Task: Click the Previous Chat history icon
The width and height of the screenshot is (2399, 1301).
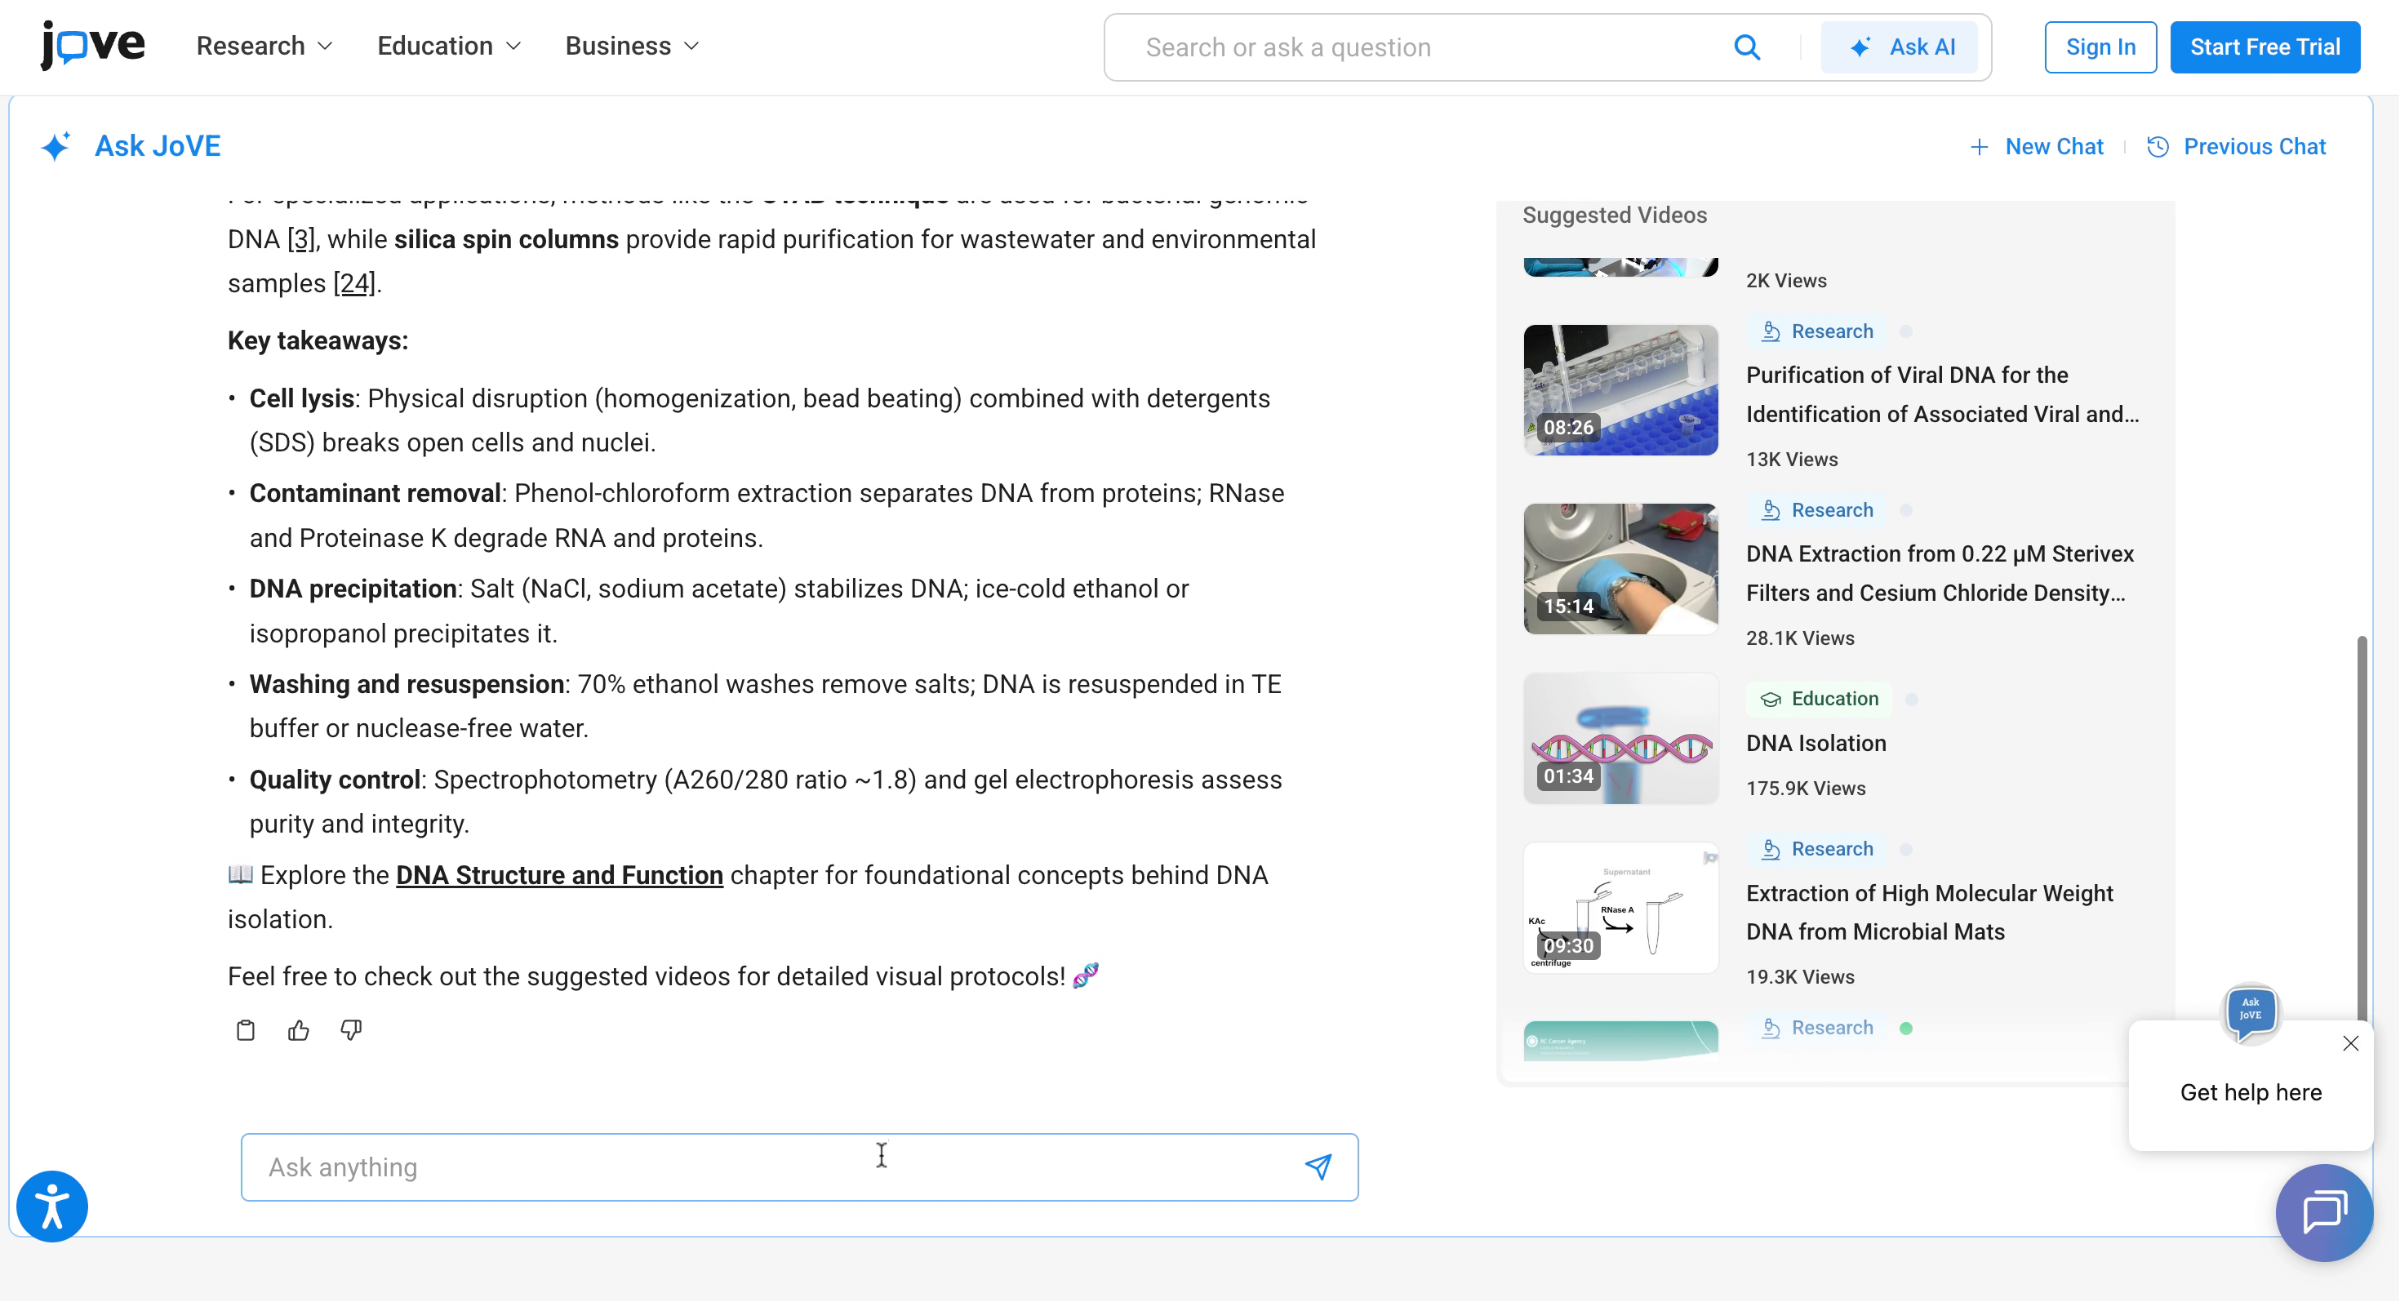Action: 2158,147
